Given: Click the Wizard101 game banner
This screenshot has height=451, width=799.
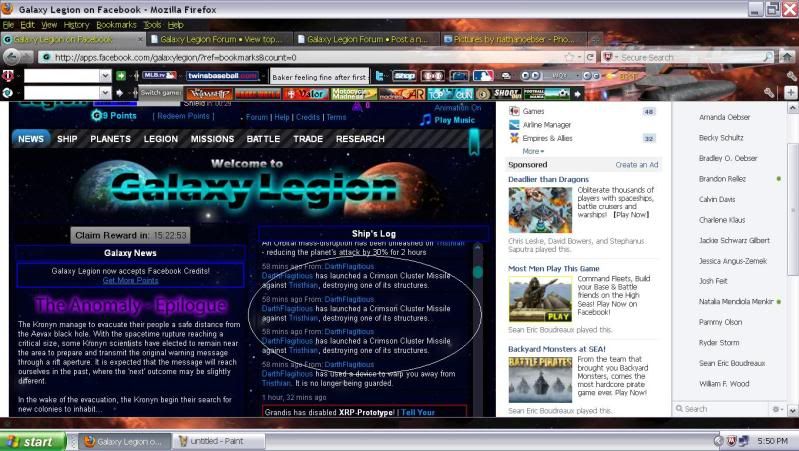Looking at the screenshot, I should pyautogui.click(x=209, y=94).
